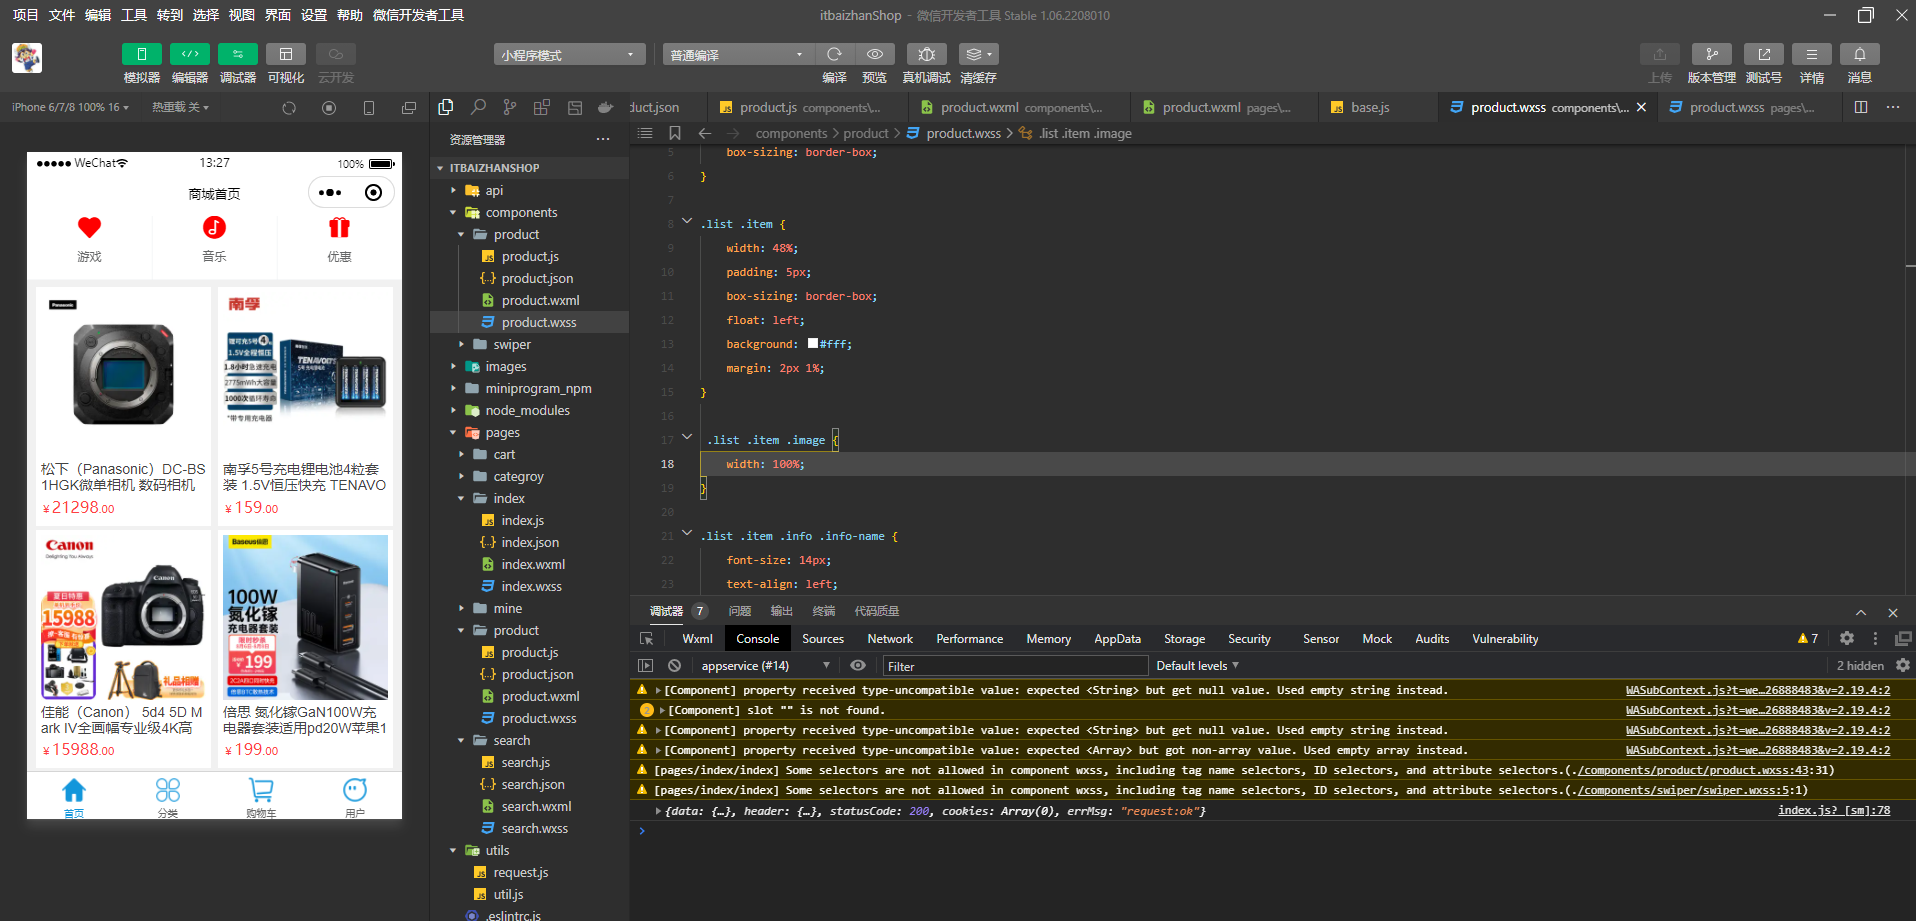Click the back arrow in breadcrumb bar
This screenshot has height=921, width=1916.
coord(705,133)
